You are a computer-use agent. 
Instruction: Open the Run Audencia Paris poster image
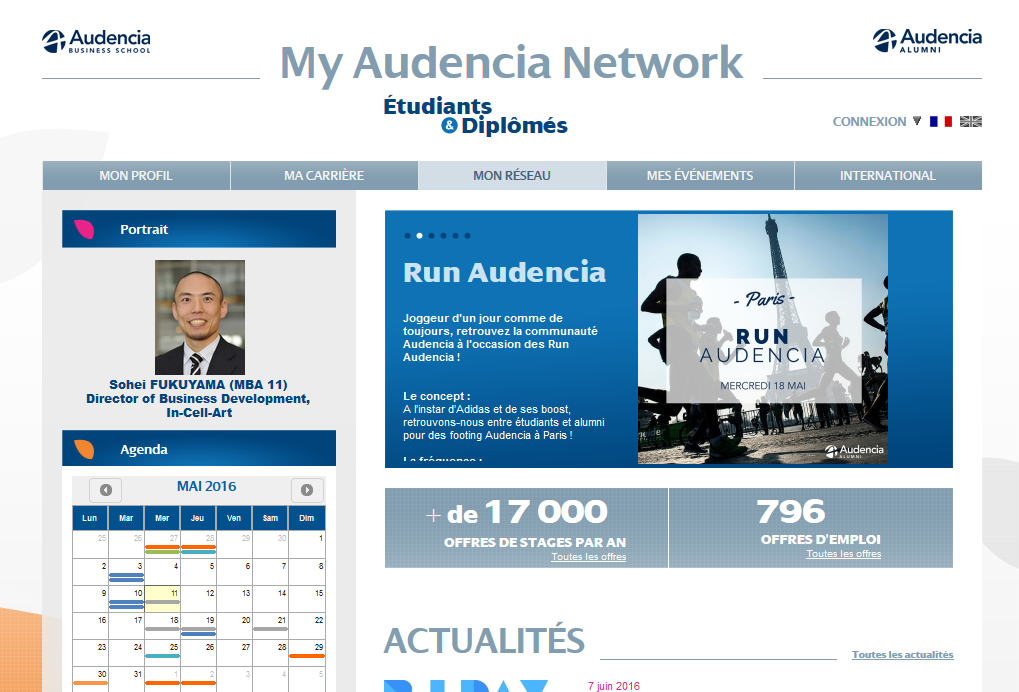click(x=763, y=339)
